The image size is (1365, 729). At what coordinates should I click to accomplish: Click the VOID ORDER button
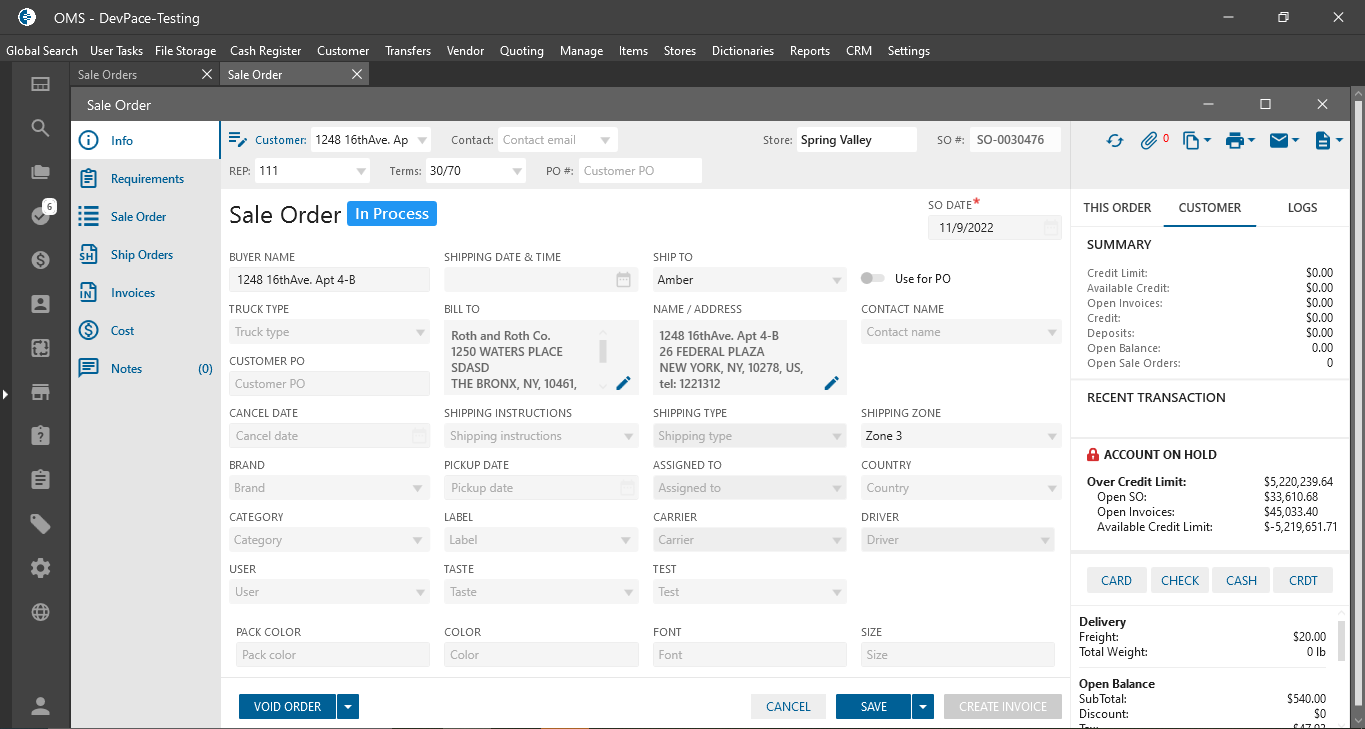(x=288, y=707)
